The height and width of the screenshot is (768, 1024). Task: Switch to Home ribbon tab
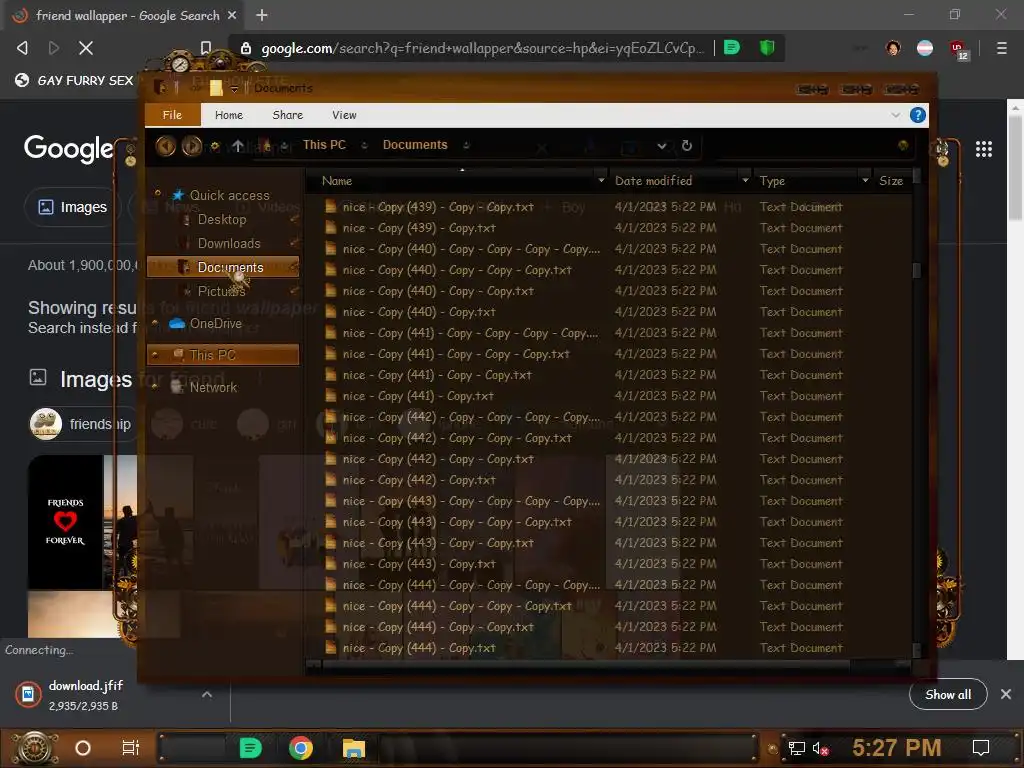[x=229, y=115]
